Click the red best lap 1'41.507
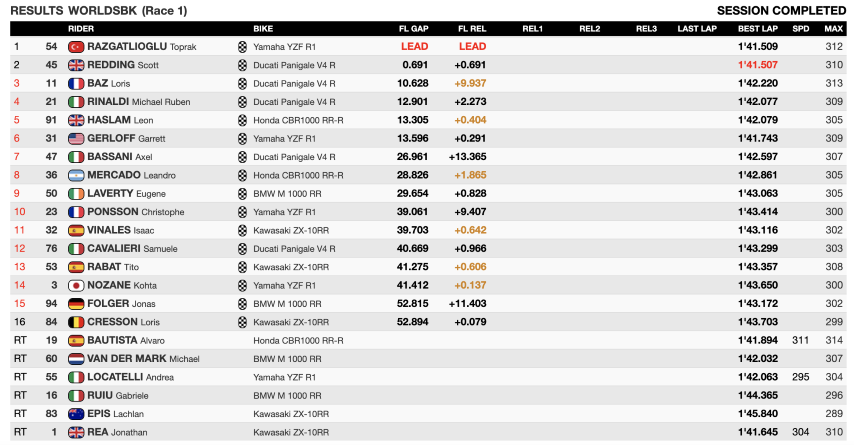 pos(758,65)
